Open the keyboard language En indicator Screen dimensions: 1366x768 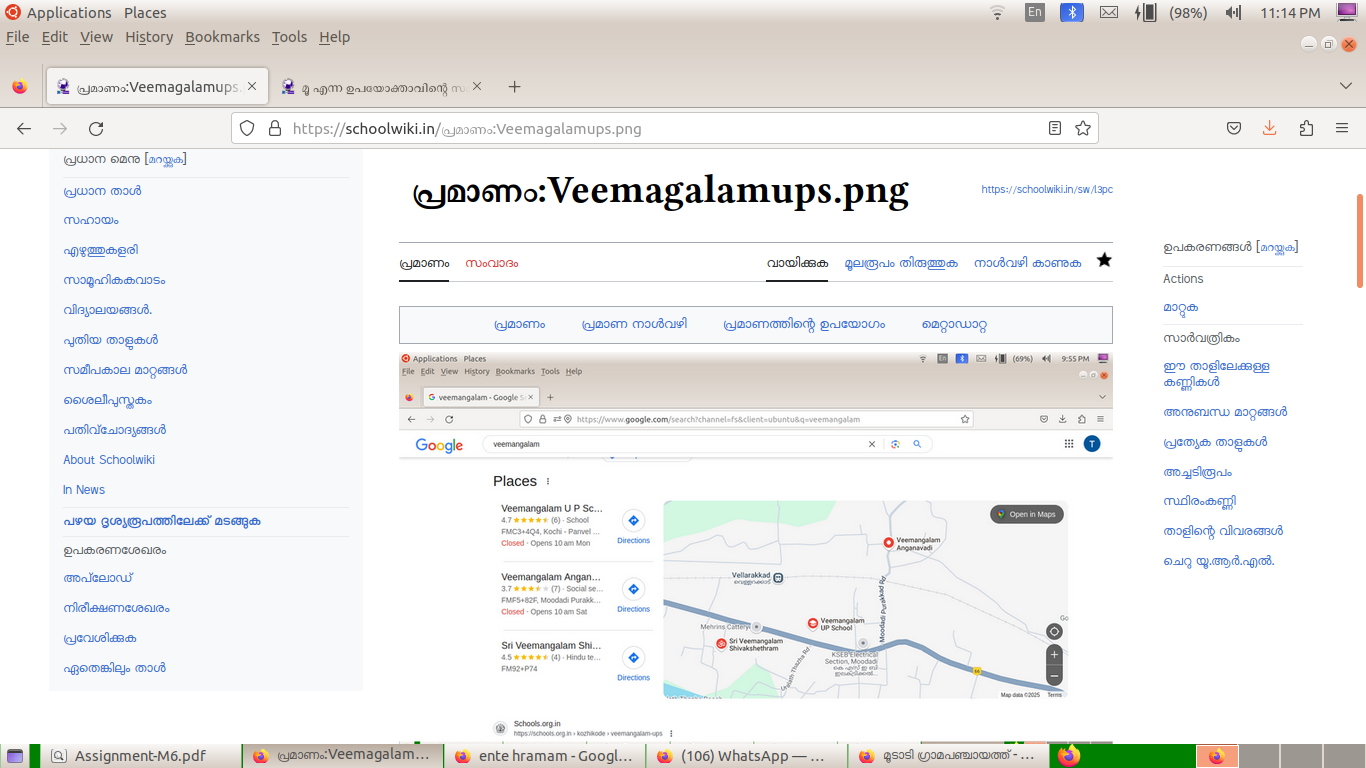coord(1035,13)
